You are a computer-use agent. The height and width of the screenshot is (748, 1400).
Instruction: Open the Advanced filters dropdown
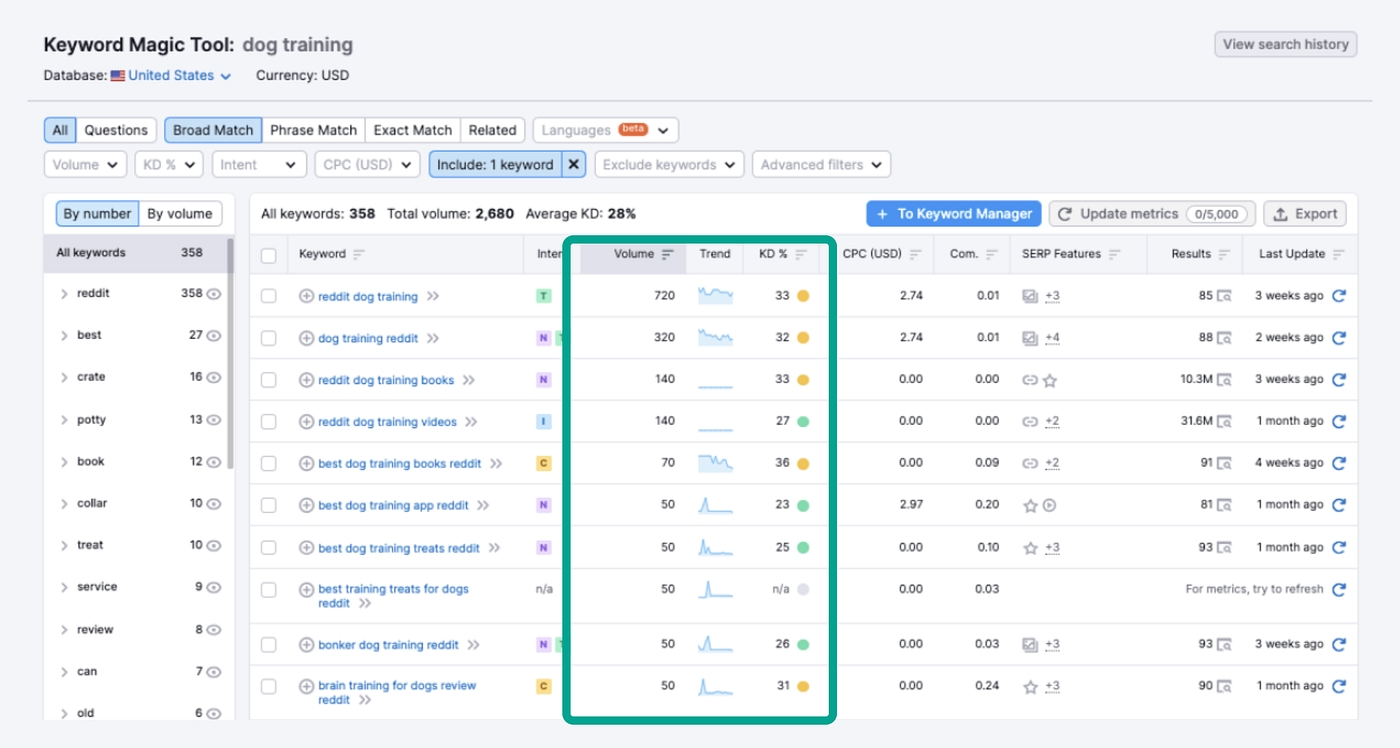point(820,165)
